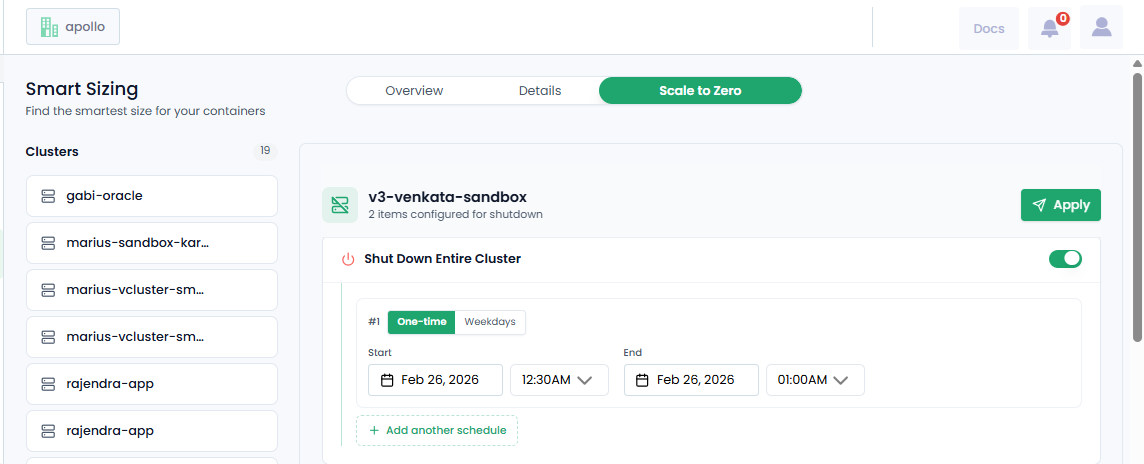
Task: Select the marius-sandbox-kar... cluster in list
Action: pyautogui.click(x=151, y=243)
